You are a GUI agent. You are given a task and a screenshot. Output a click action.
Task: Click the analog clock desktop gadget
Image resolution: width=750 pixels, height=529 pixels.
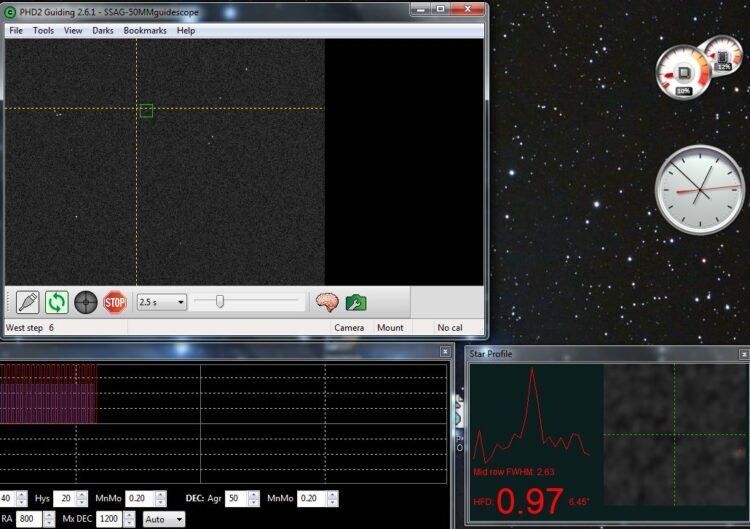[700, 190]
